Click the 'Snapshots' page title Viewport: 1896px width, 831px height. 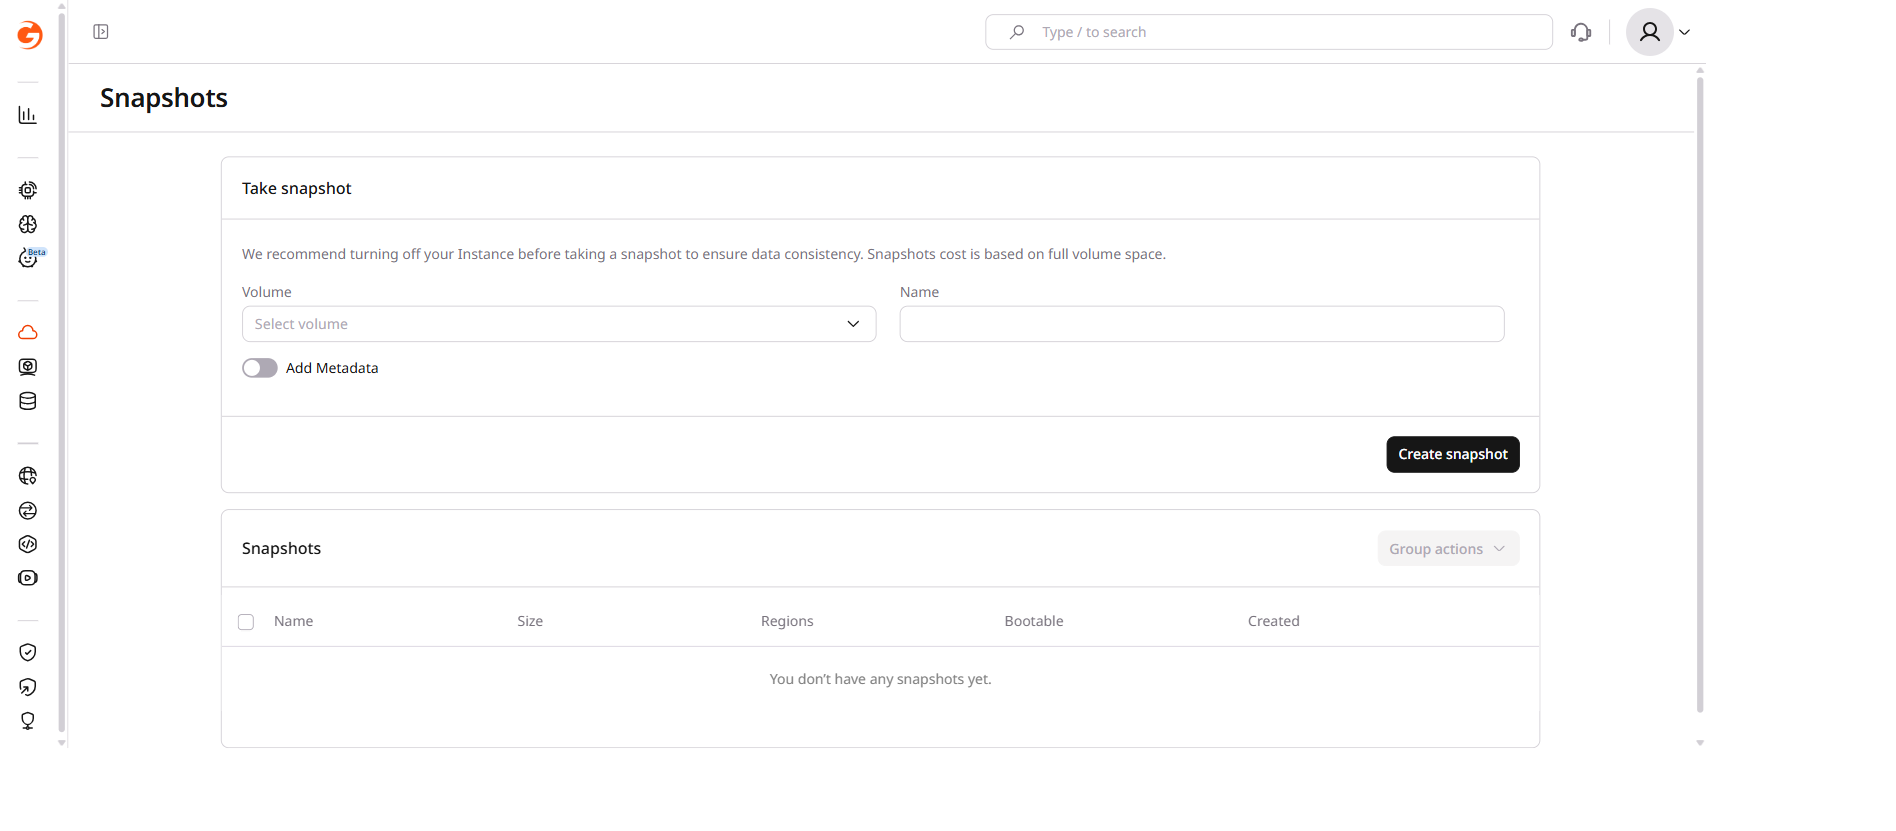coord(164,98)
